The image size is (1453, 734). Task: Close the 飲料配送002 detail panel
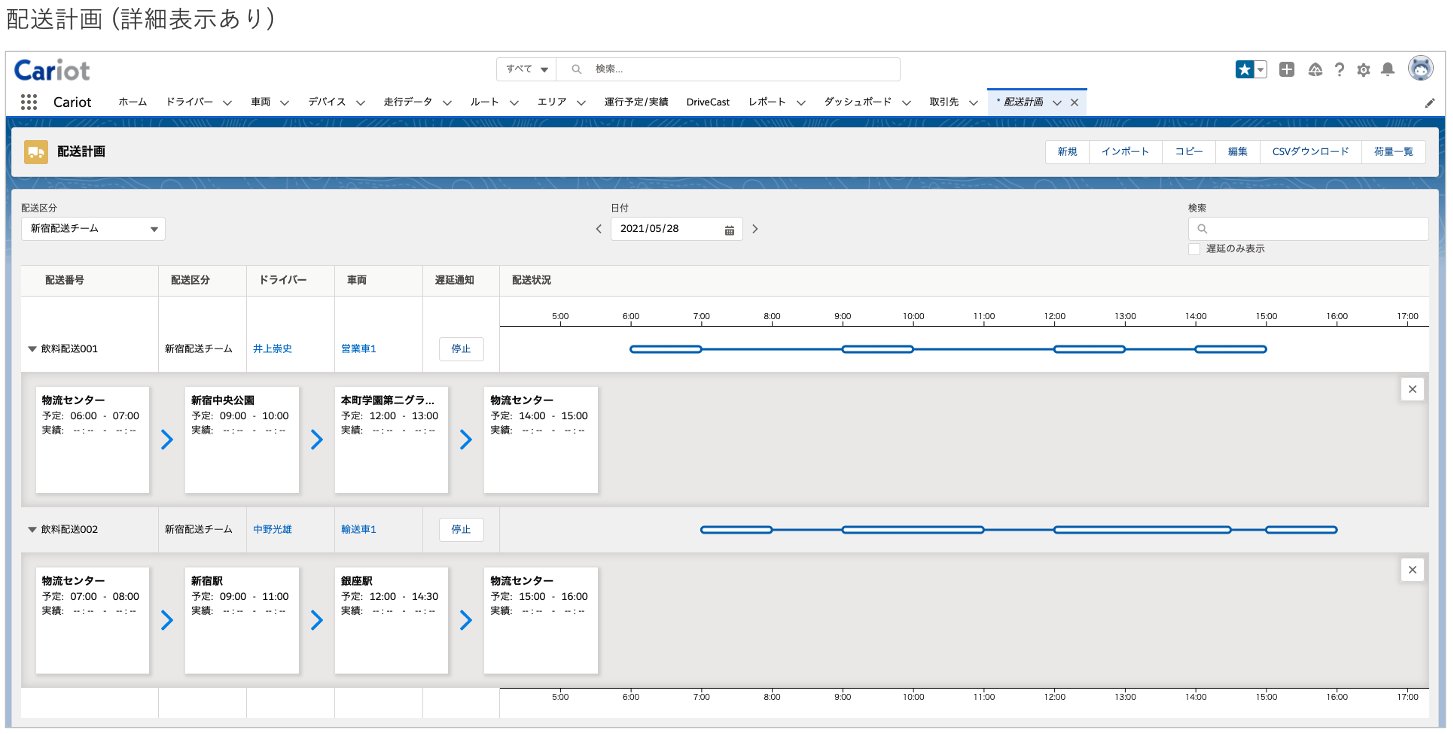click(x=1412, y=570)
